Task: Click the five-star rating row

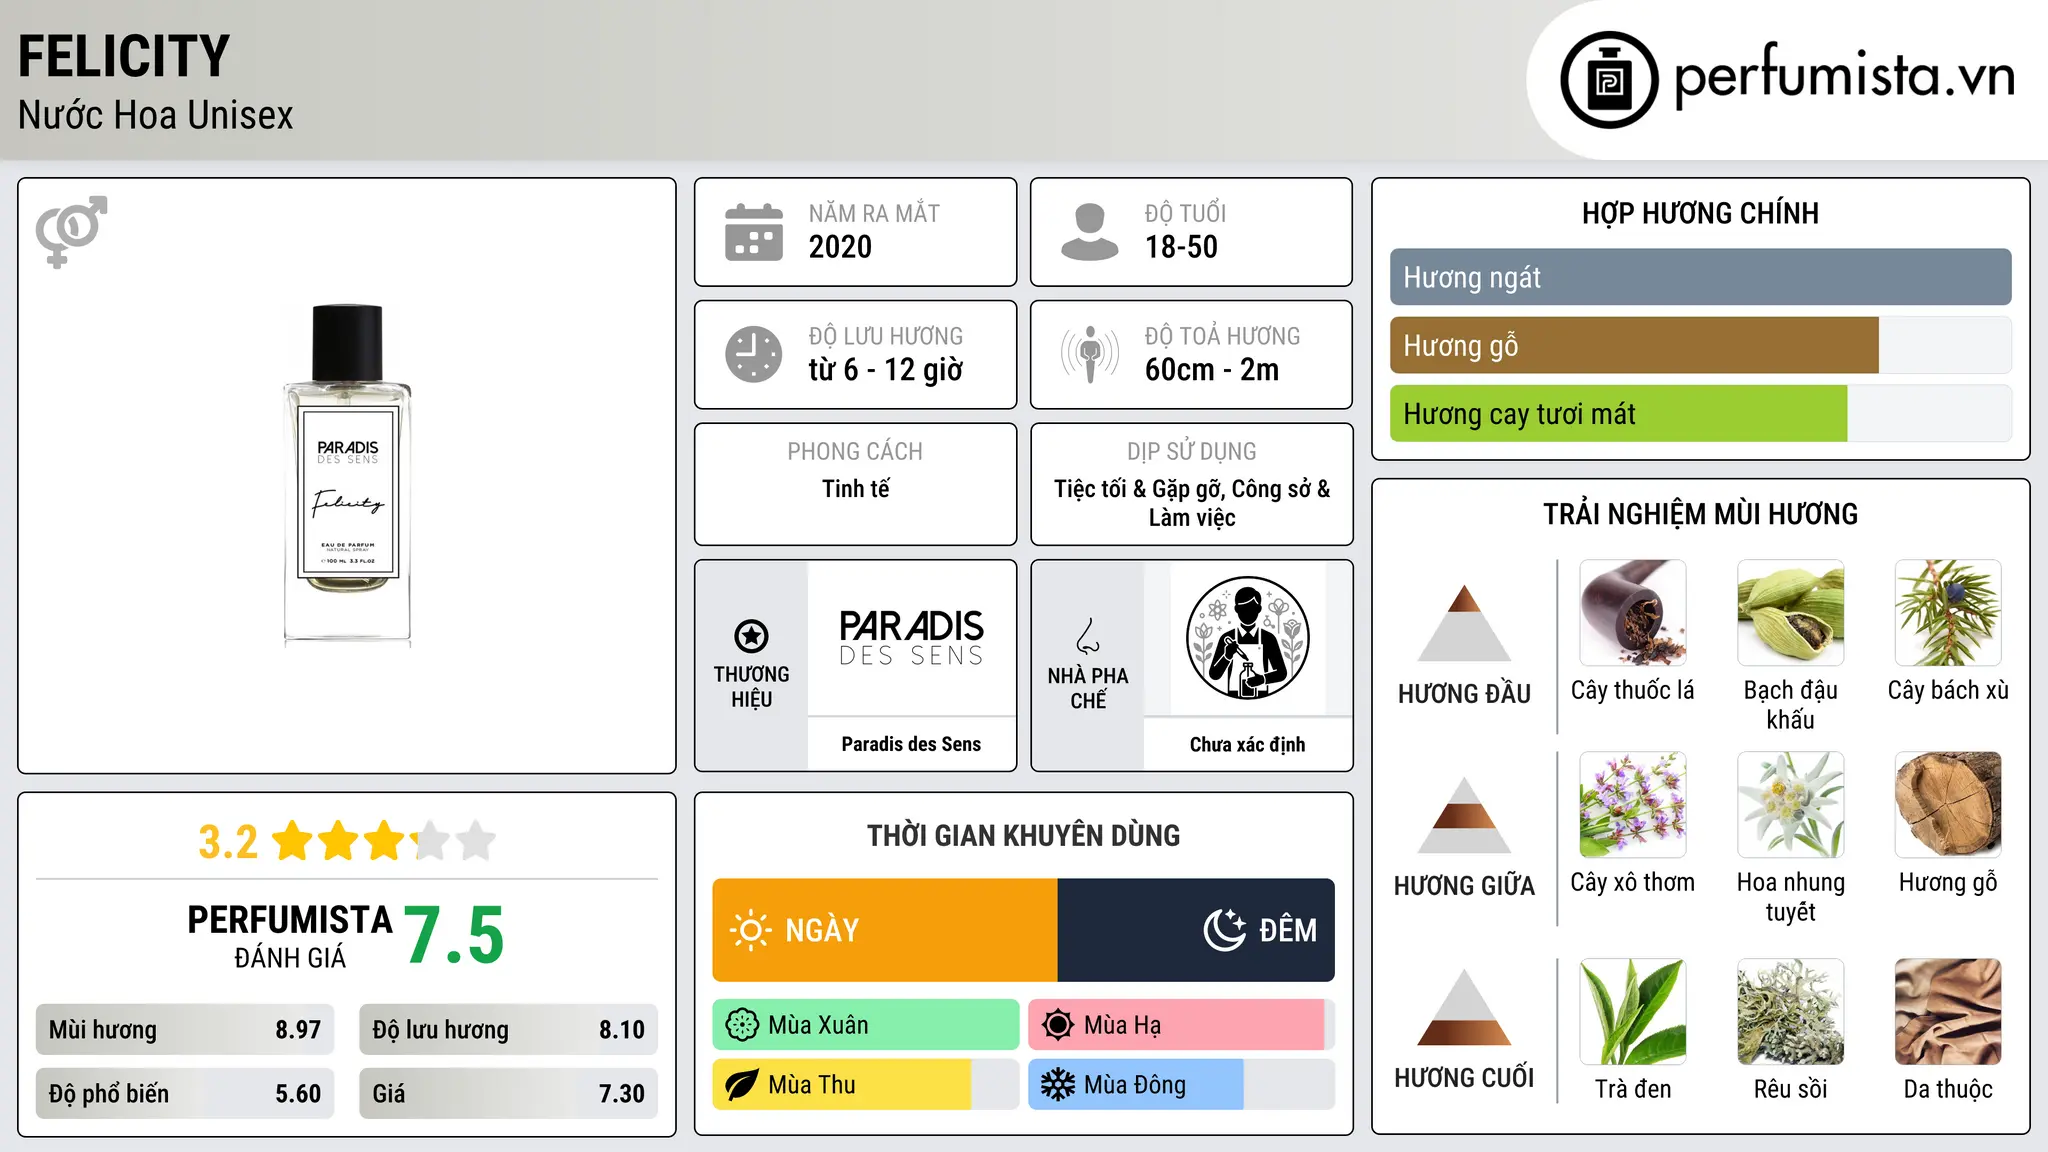Action: click(384, 841)
